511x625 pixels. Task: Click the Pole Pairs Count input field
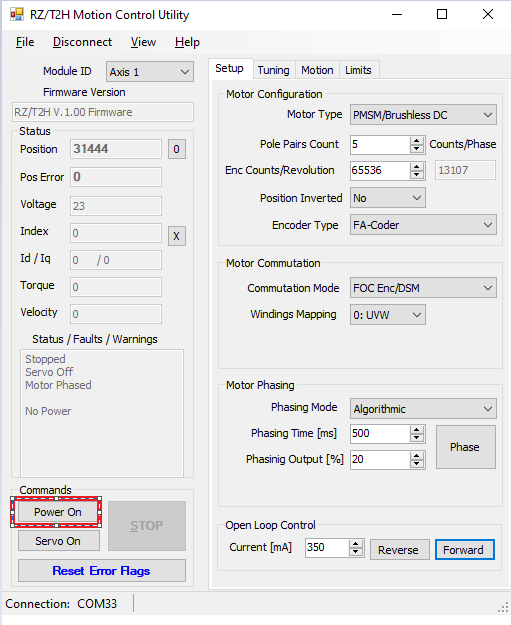[380, 144]
